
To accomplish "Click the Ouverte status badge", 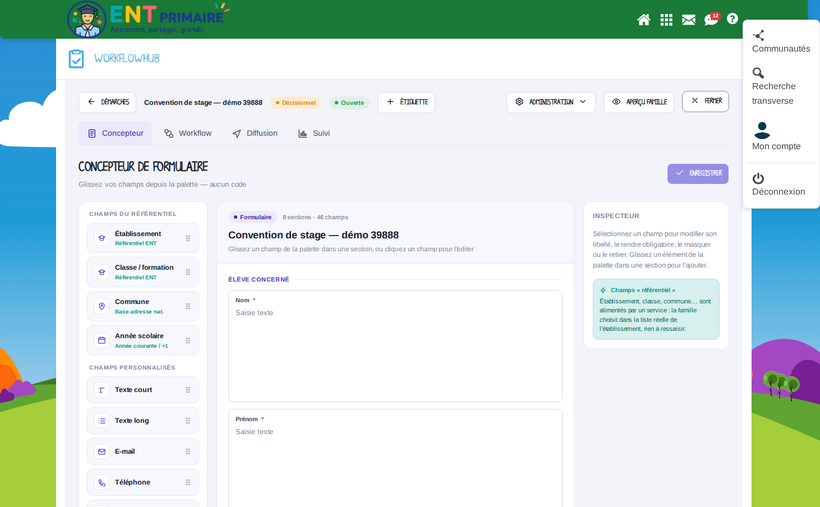I will (349, 103).
